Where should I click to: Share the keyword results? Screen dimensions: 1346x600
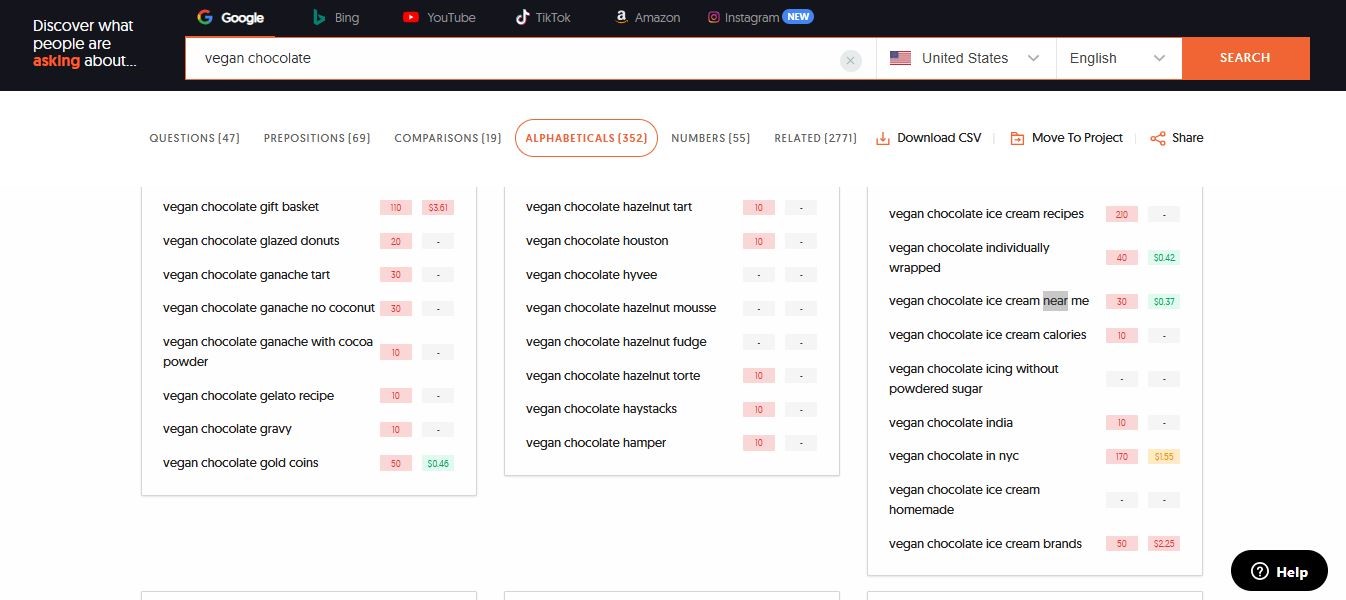(x=1176, y=138)
